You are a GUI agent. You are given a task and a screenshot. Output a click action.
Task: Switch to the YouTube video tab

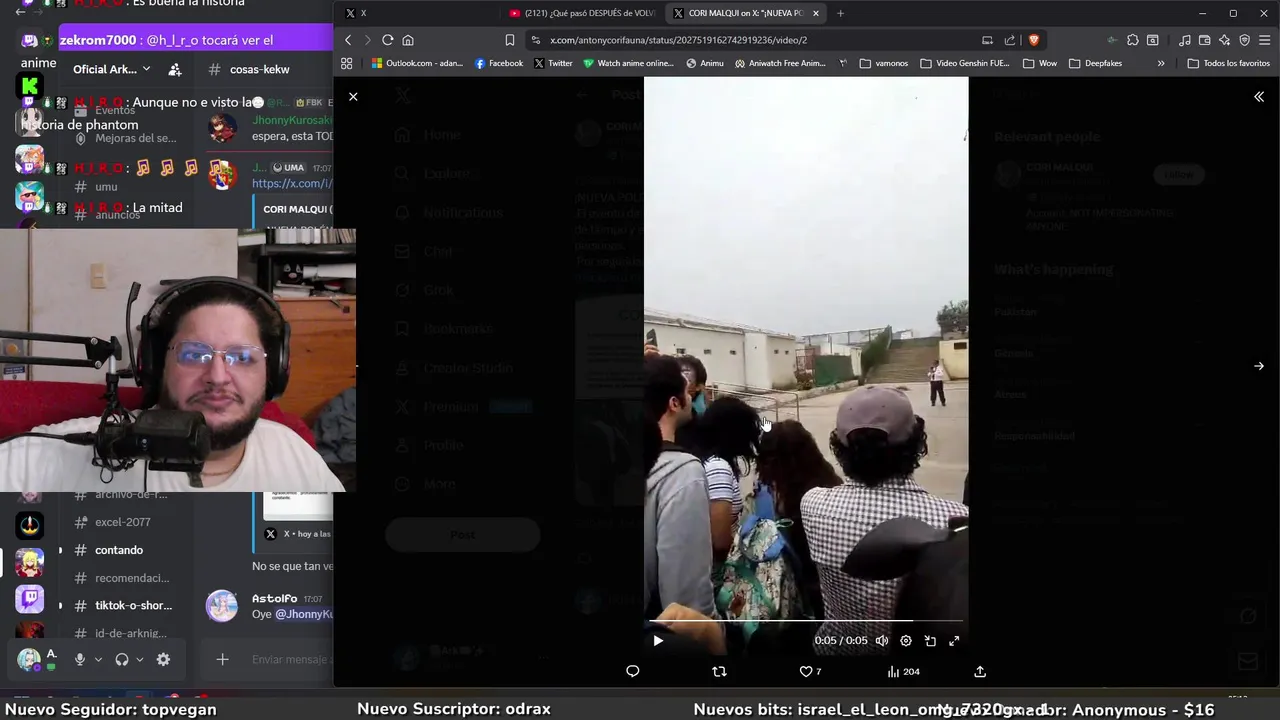(x=581, y=13)
